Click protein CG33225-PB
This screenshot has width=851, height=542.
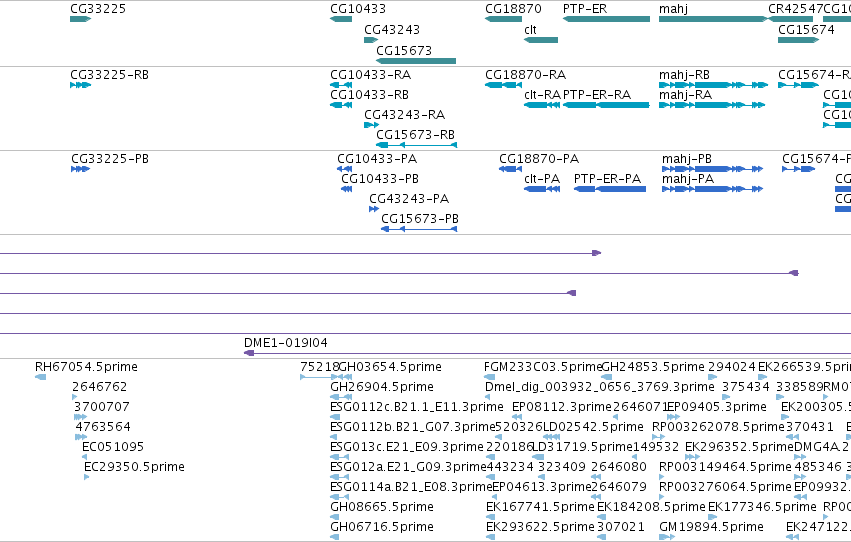coord(110,158)
